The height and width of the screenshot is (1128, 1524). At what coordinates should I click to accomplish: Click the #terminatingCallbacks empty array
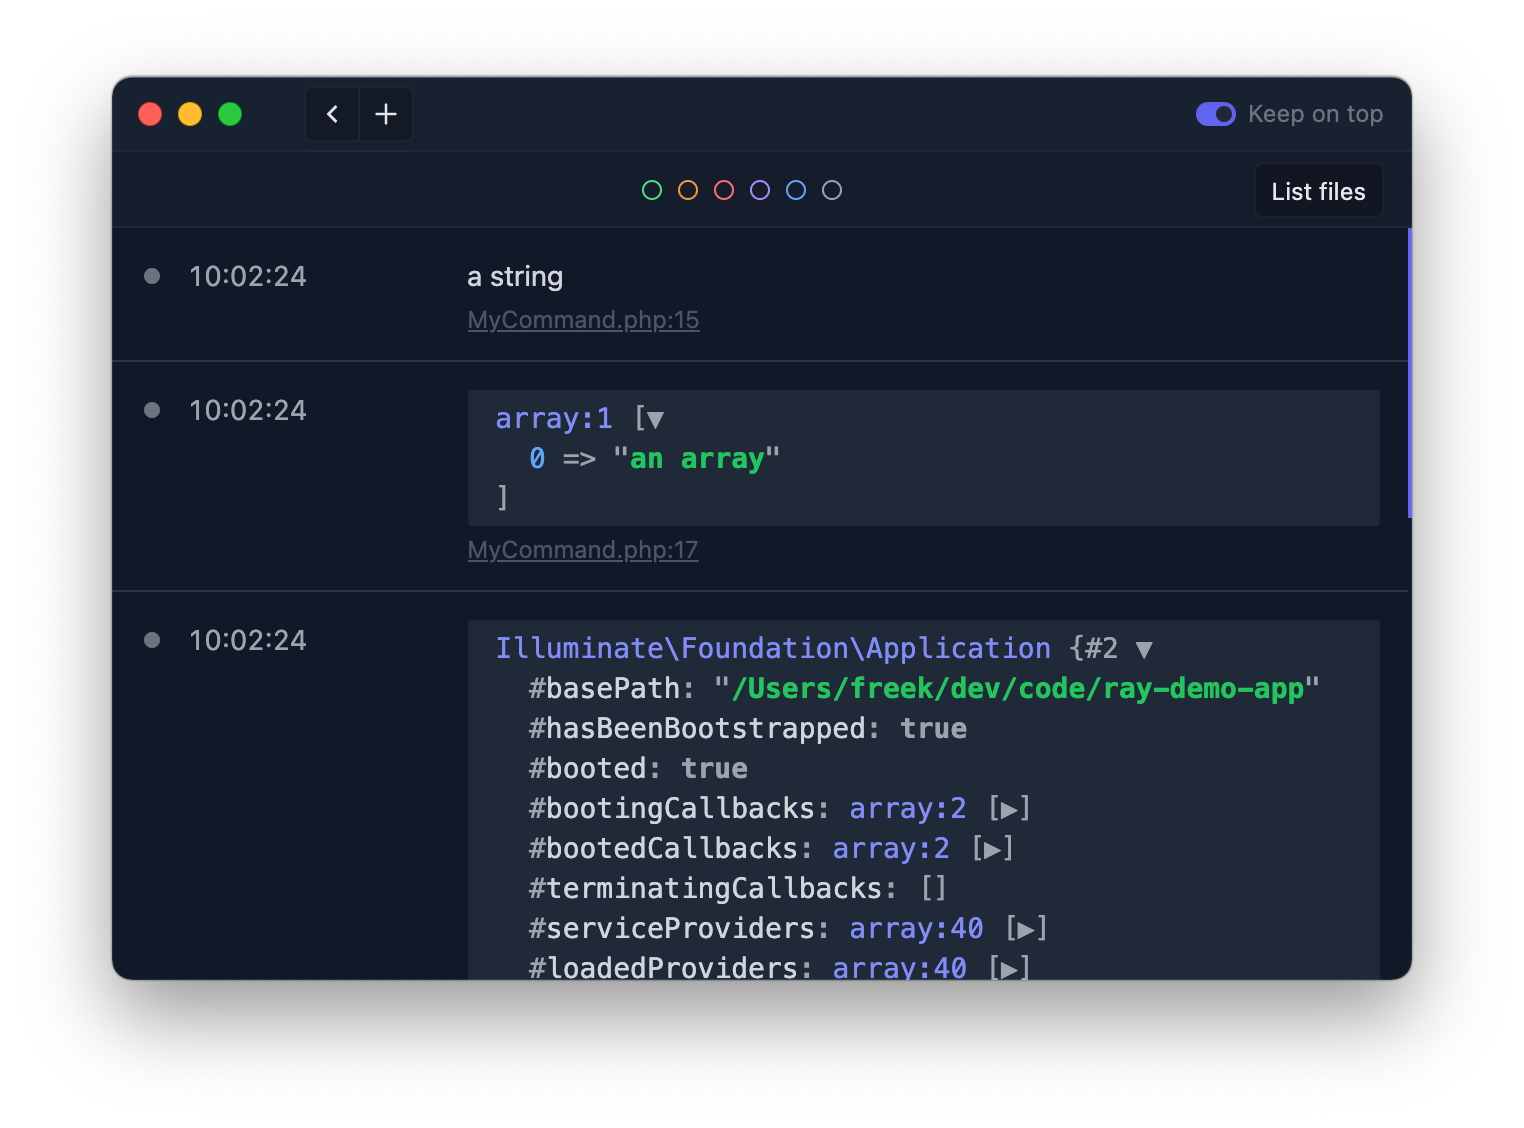pyautogui.click(x=934, y=888)
